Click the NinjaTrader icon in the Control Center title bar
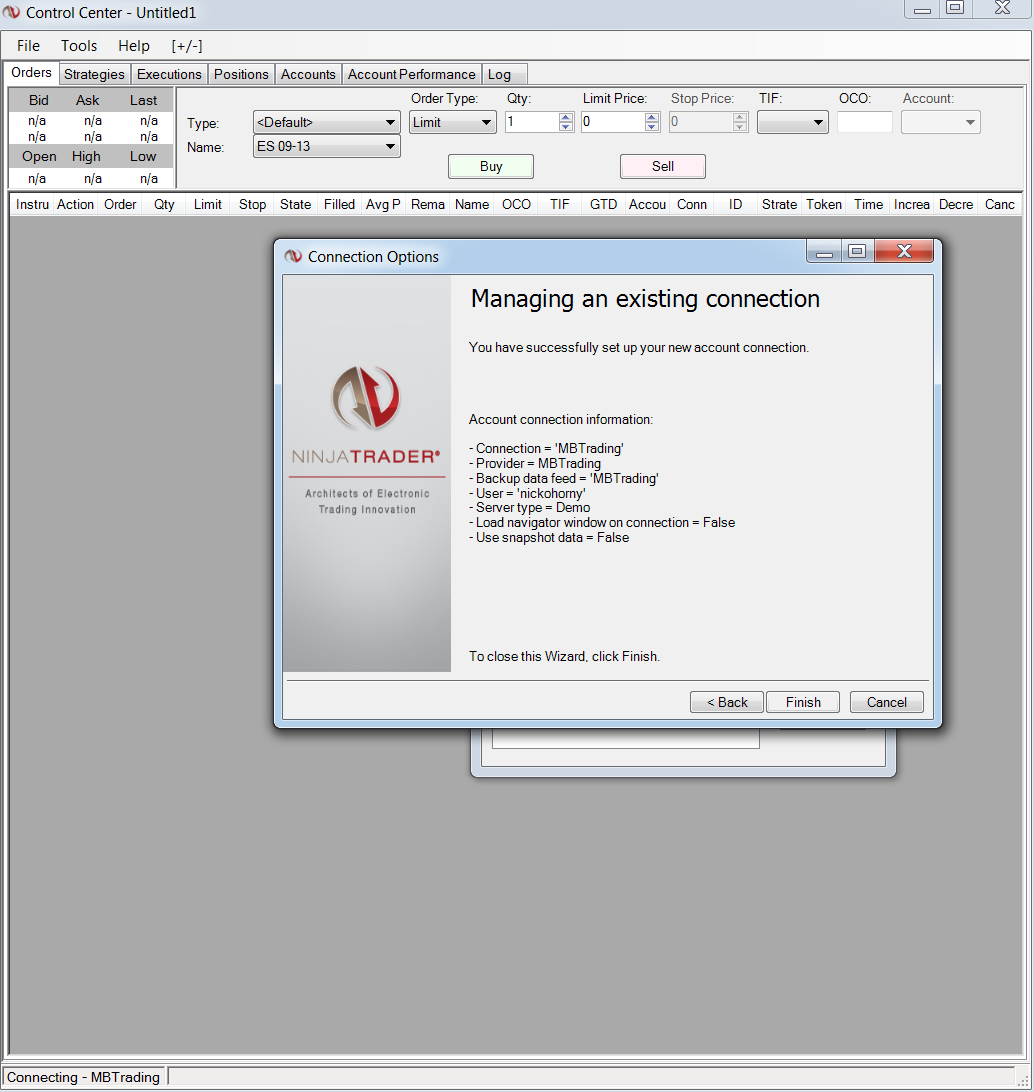 tap(11, 12)
